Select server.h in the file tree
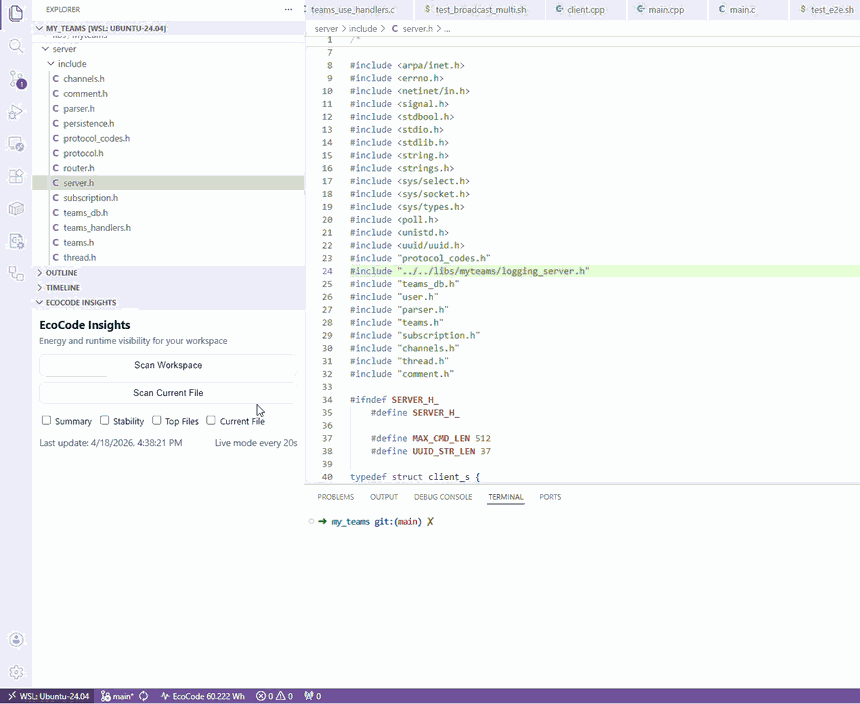860x704 pixels. [168, 183]
